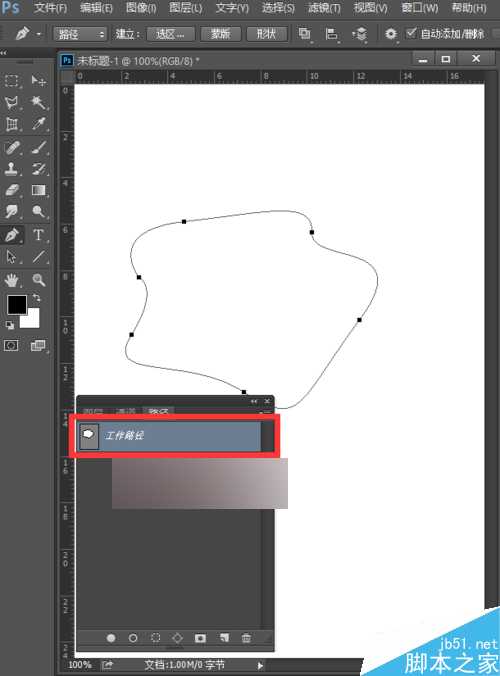Activate the Hand tool
This screenshot has width=500, height=676.
12,280
